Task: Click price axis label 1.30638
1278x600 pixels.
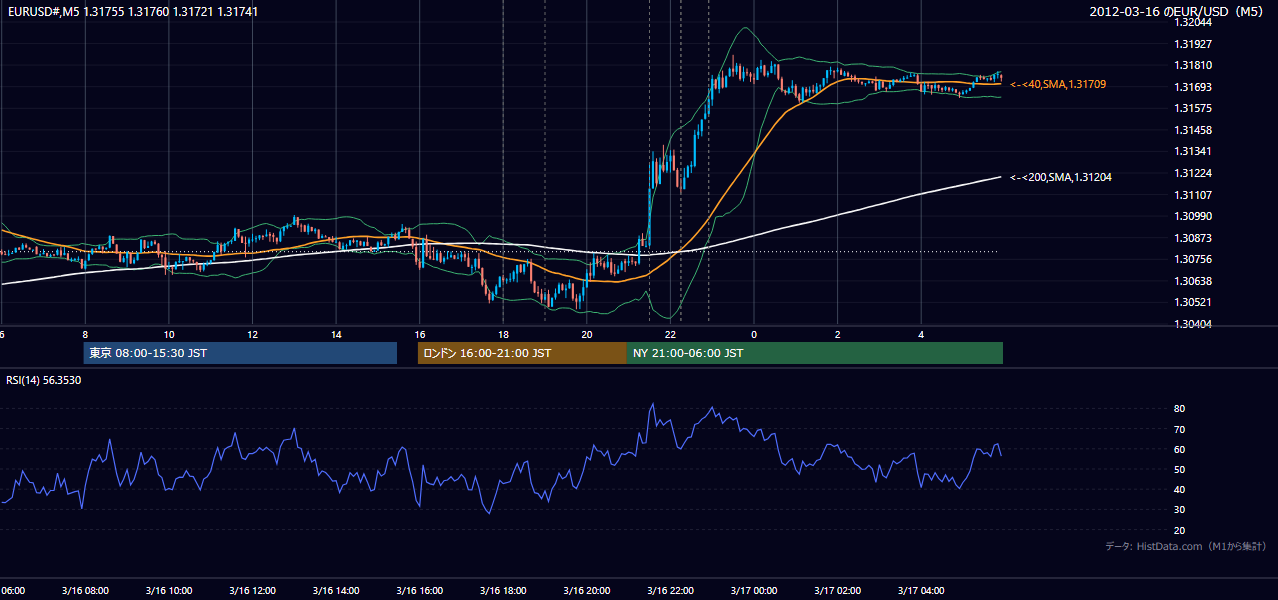Action: pos(1193,281)
